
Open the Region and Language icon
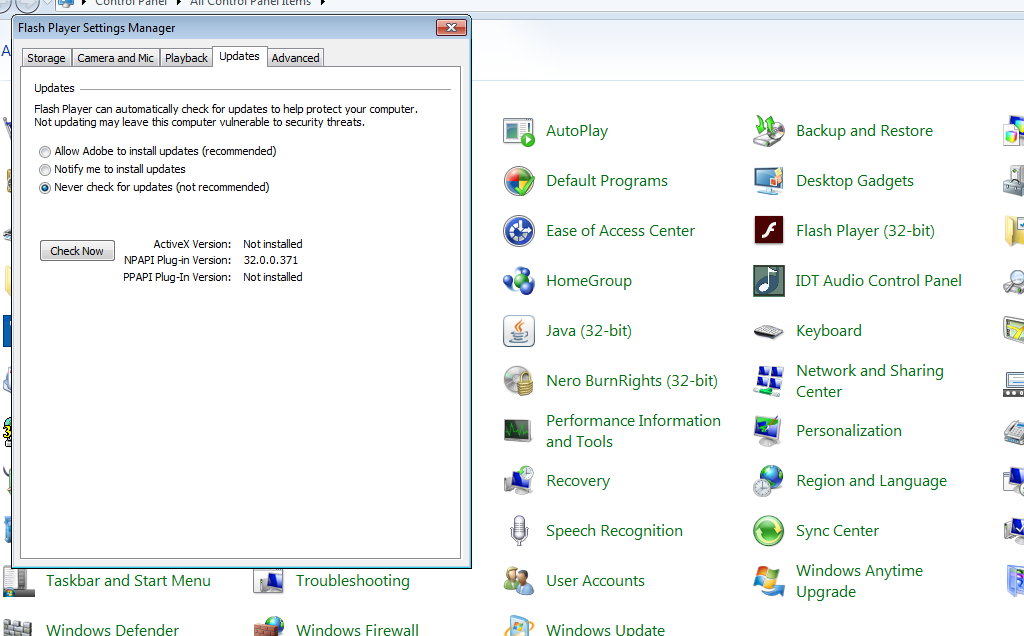click(x=769, y=481)
